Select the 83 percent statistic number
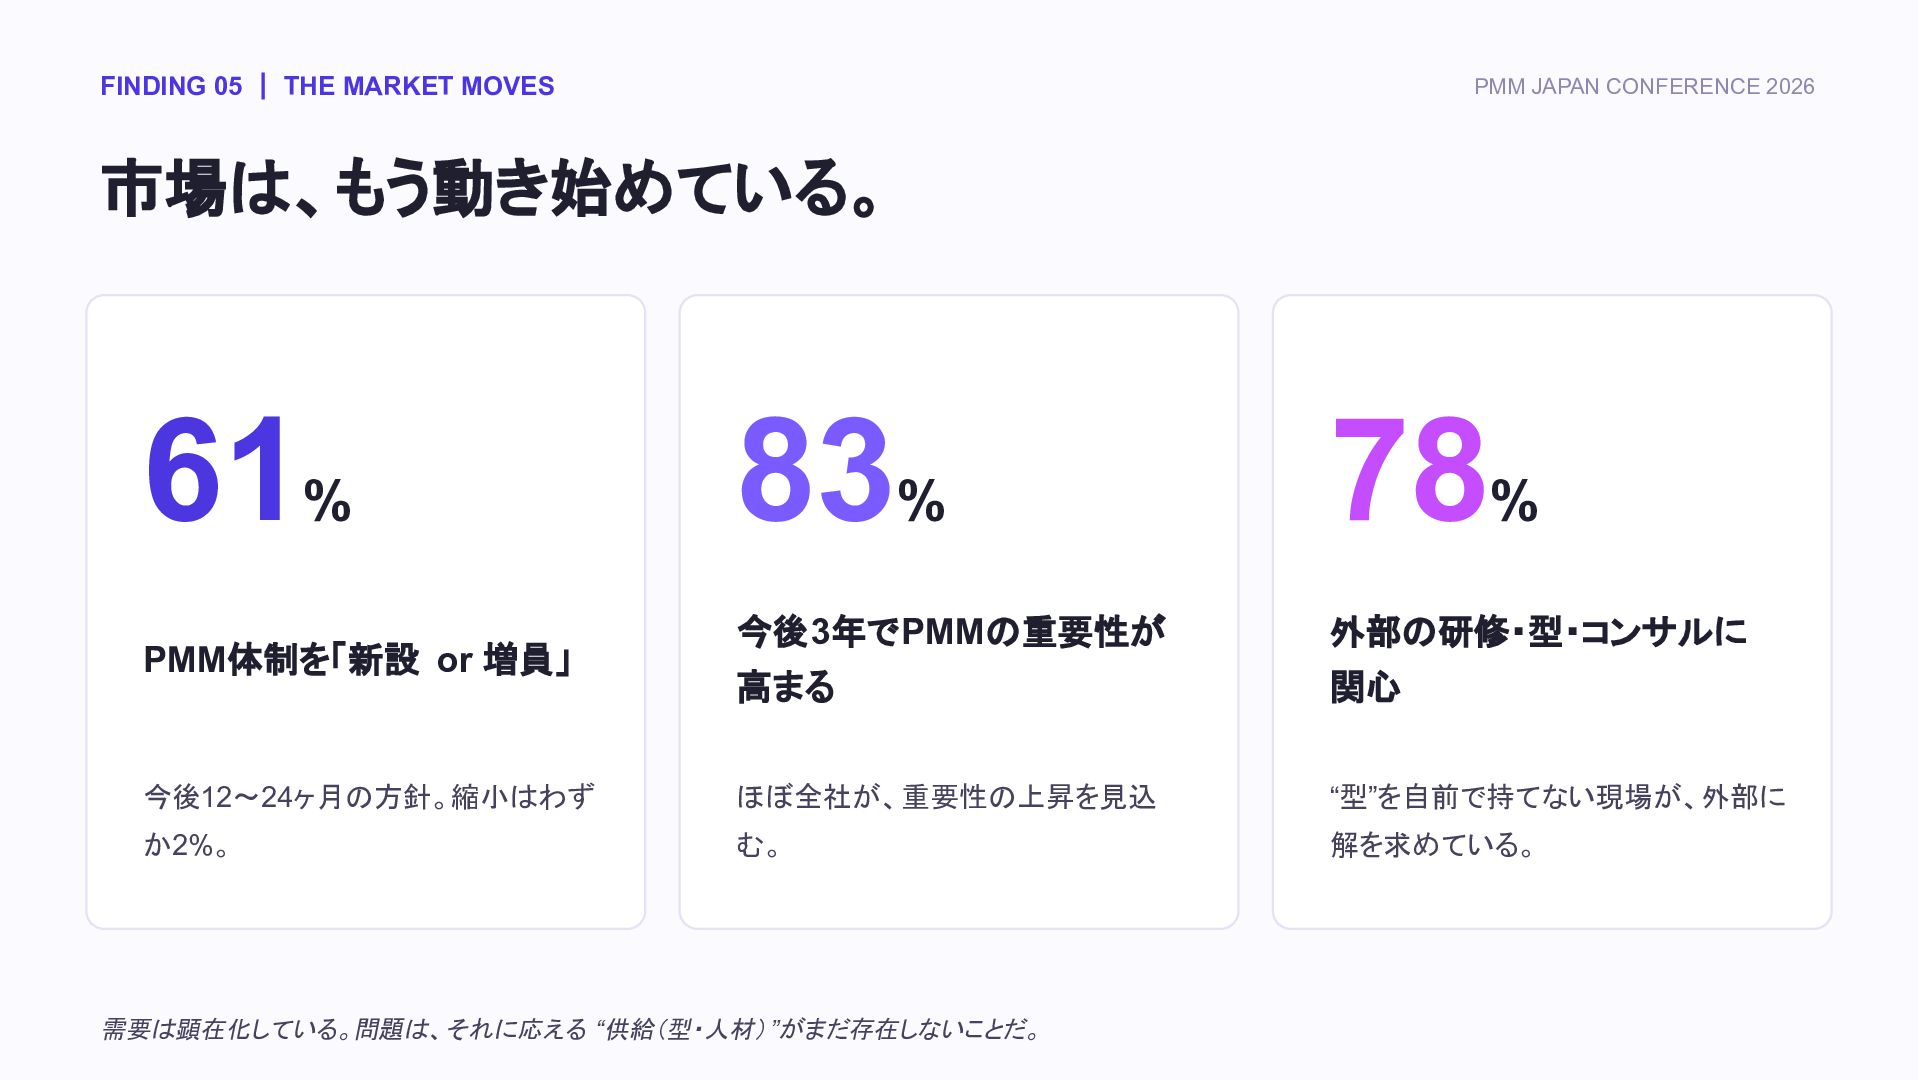The image size is (1918, 1080). [814, 470]
